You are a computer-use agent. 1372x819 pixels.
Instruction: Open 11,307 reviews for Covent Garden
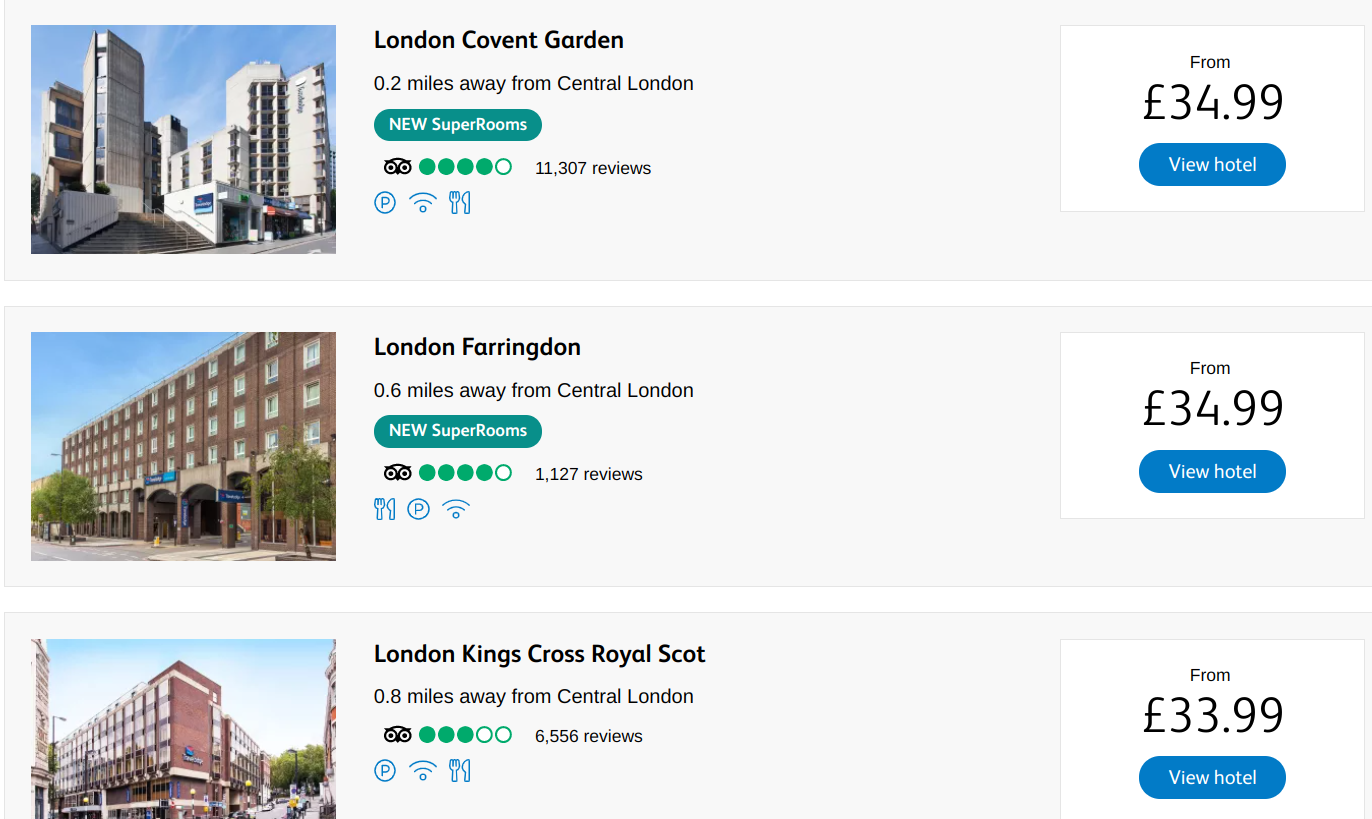(593, 168)
